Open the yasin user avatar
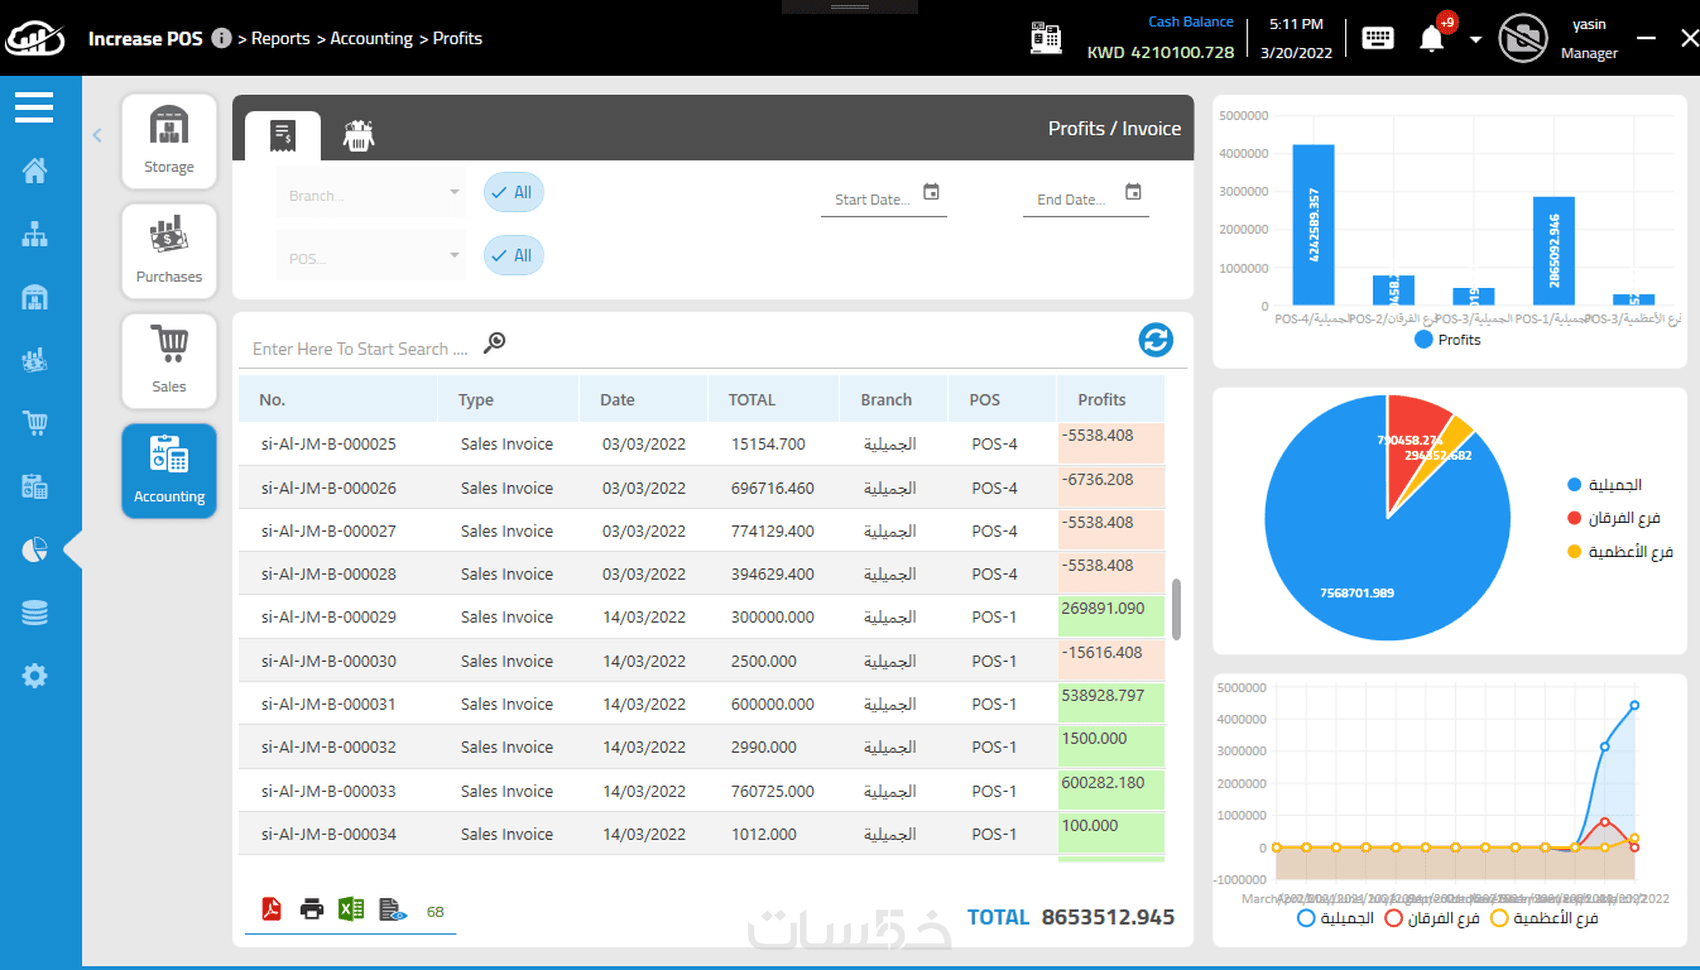Screen dimensions: 1700x970 pos(1523,38)
